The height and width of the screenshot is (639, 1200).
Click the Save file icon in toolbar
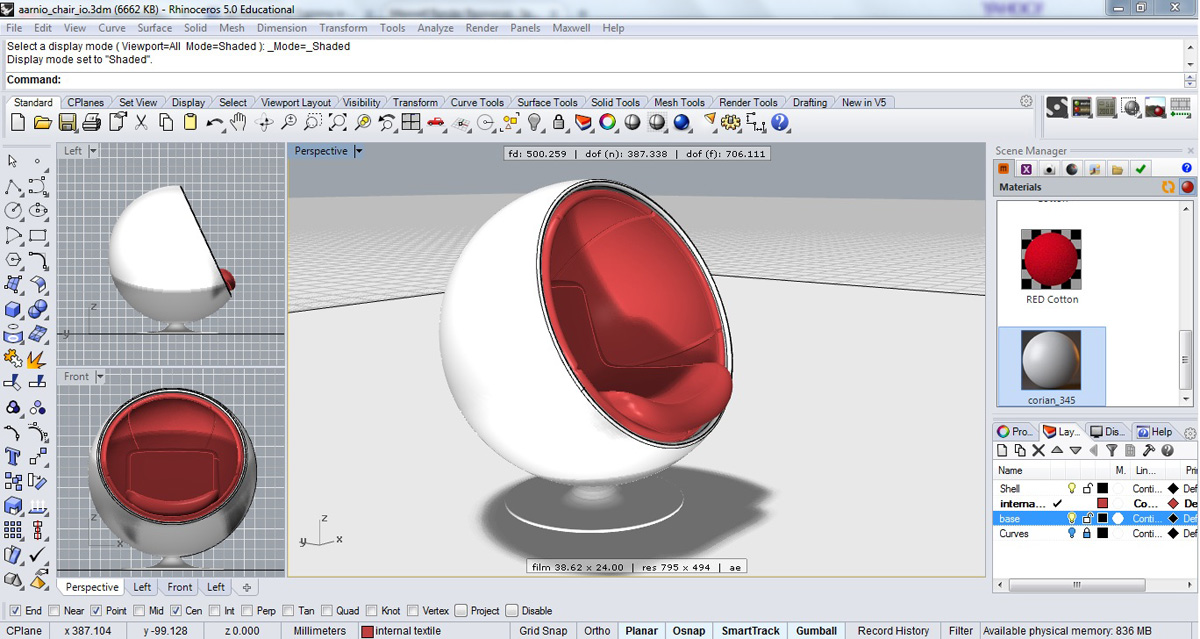click(67, 122)
